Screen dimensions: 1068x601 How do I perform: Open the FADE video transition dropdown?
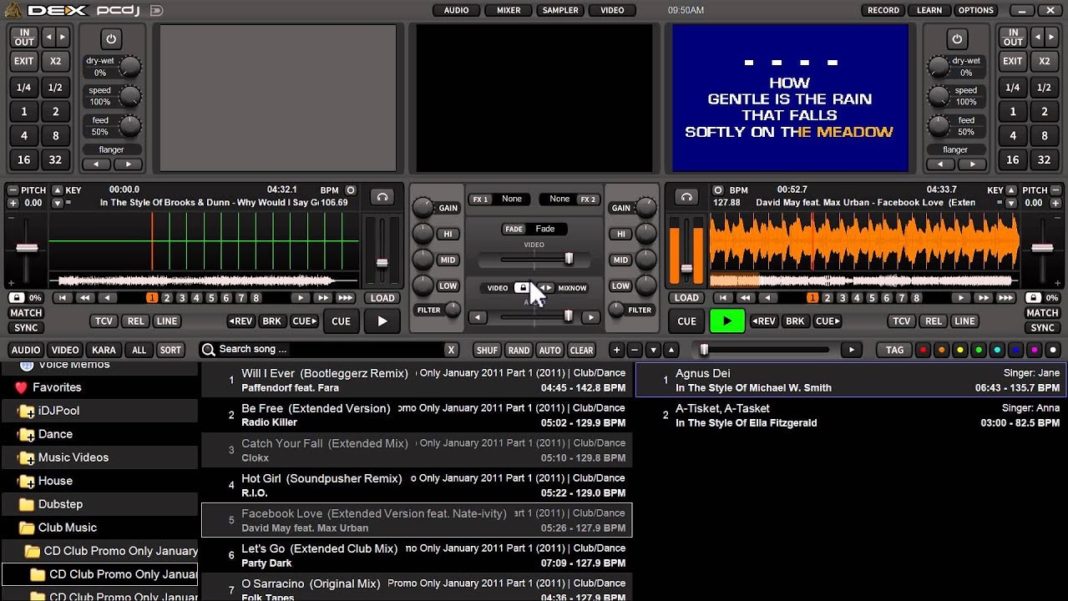click(x=535, y=228)
